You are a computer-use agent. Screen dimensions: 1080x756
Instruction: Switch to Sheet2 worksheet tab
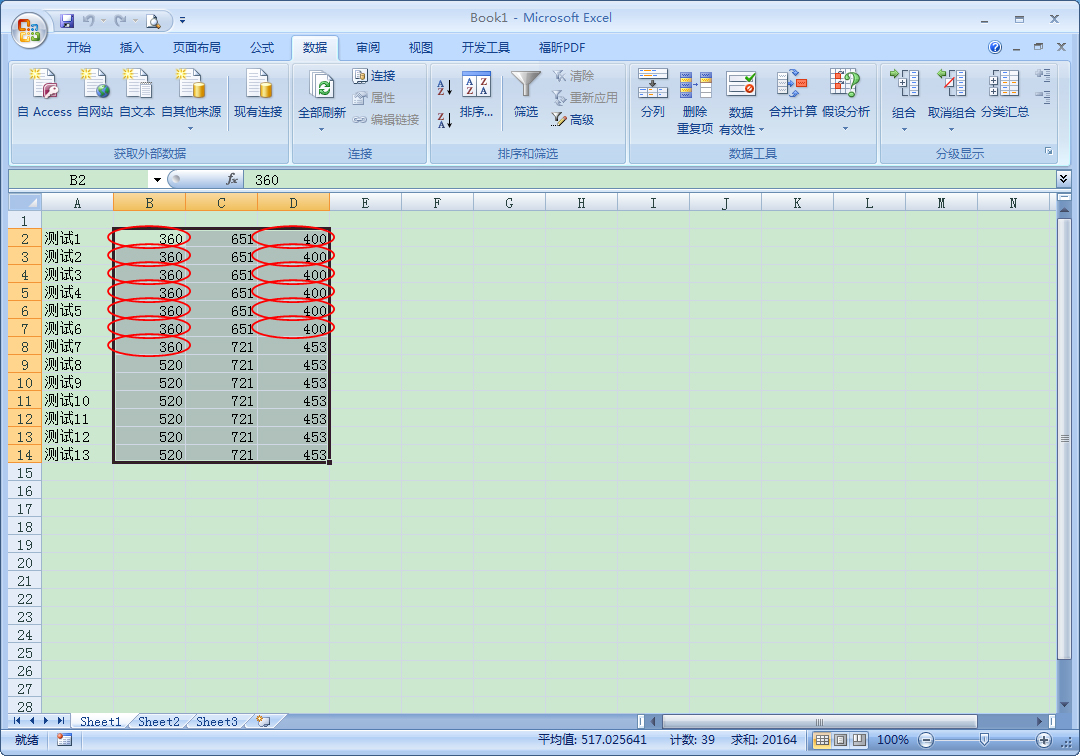(159, 721)
